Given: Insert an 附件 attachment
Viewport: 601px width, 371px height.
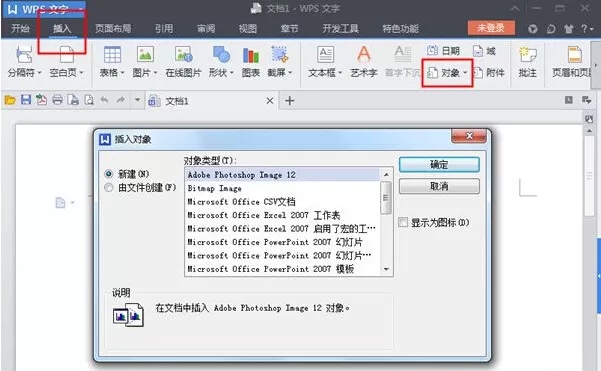Looking at the screenshot, I should [x=488, y=72].
